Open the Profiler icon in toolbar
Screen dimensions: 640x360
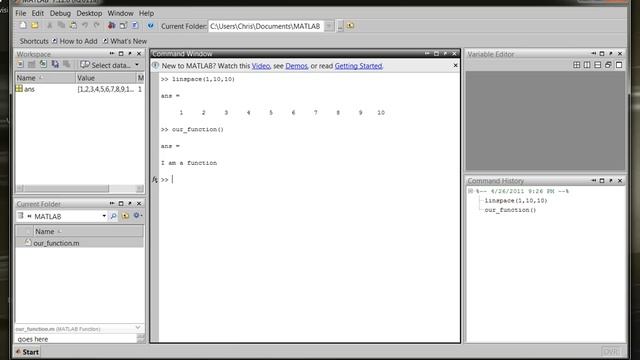tap(135, 26)
